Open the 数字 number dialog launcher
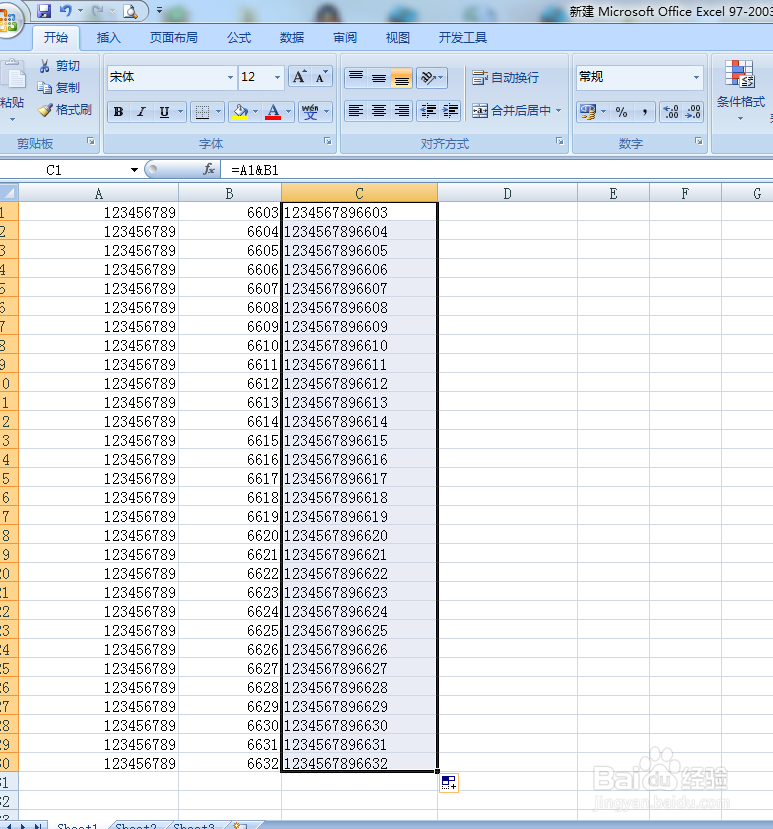The image size is (773, 829). pos(698,141)
